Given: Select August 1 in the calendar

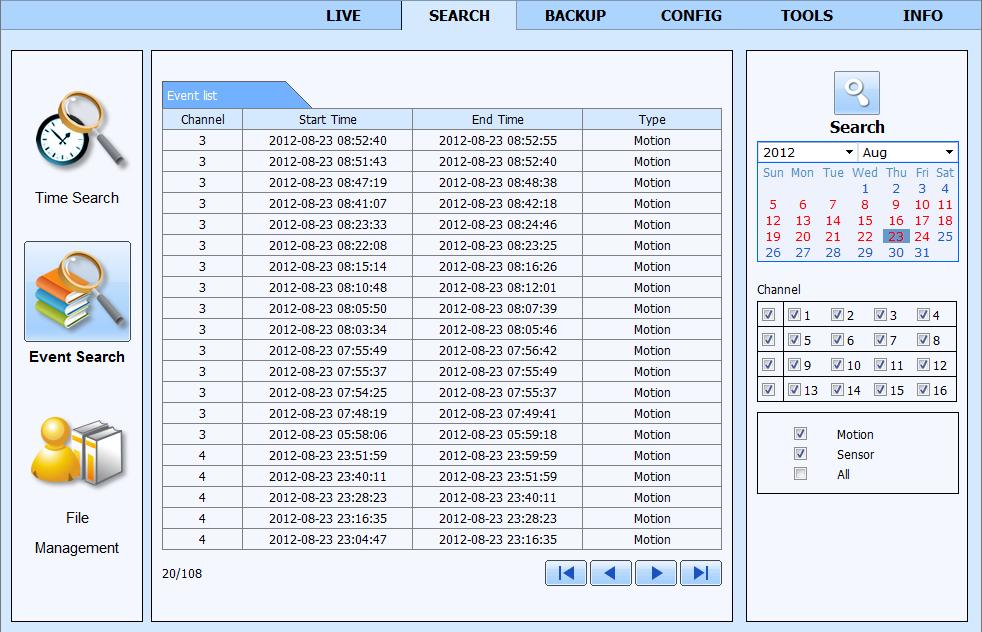Looking at the screenshot, I should pyautogui.click(x=865, y=189).
